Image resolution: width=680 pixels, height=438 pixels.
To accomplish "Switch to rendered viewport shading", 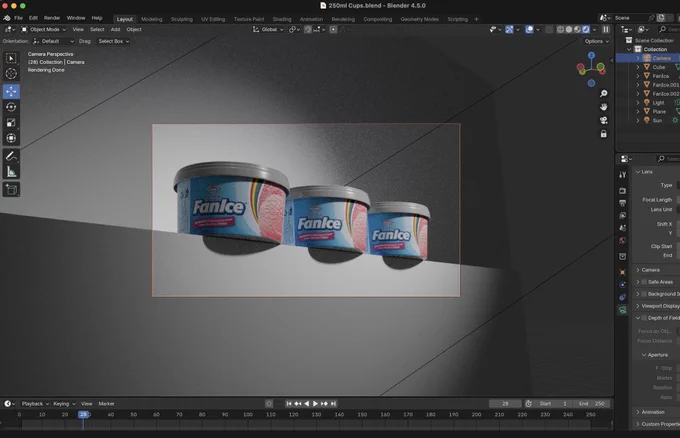I will pyautogui.click(x=586, y=29).
